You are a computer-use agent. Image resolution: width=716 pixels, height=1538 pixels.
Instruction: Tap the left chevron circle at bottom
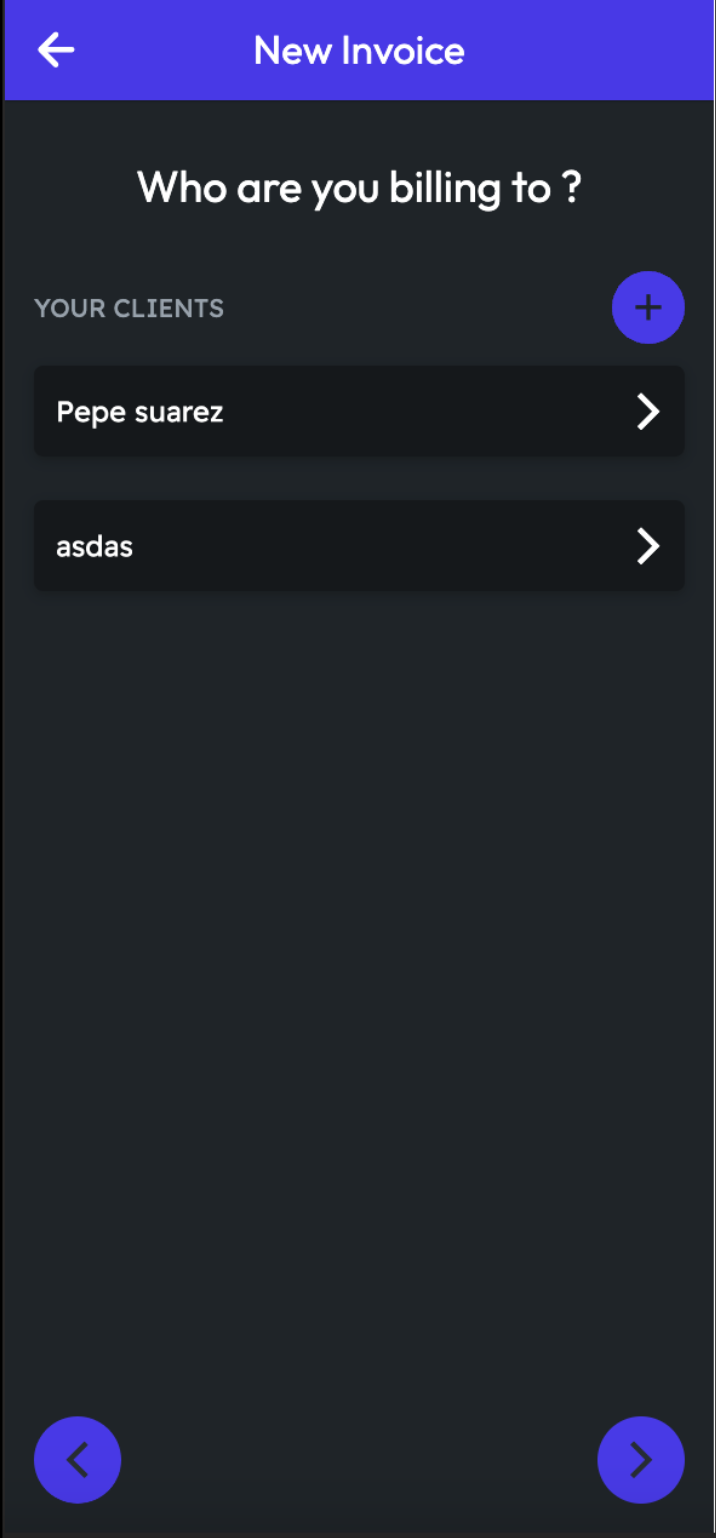[x=77, y=1460]
